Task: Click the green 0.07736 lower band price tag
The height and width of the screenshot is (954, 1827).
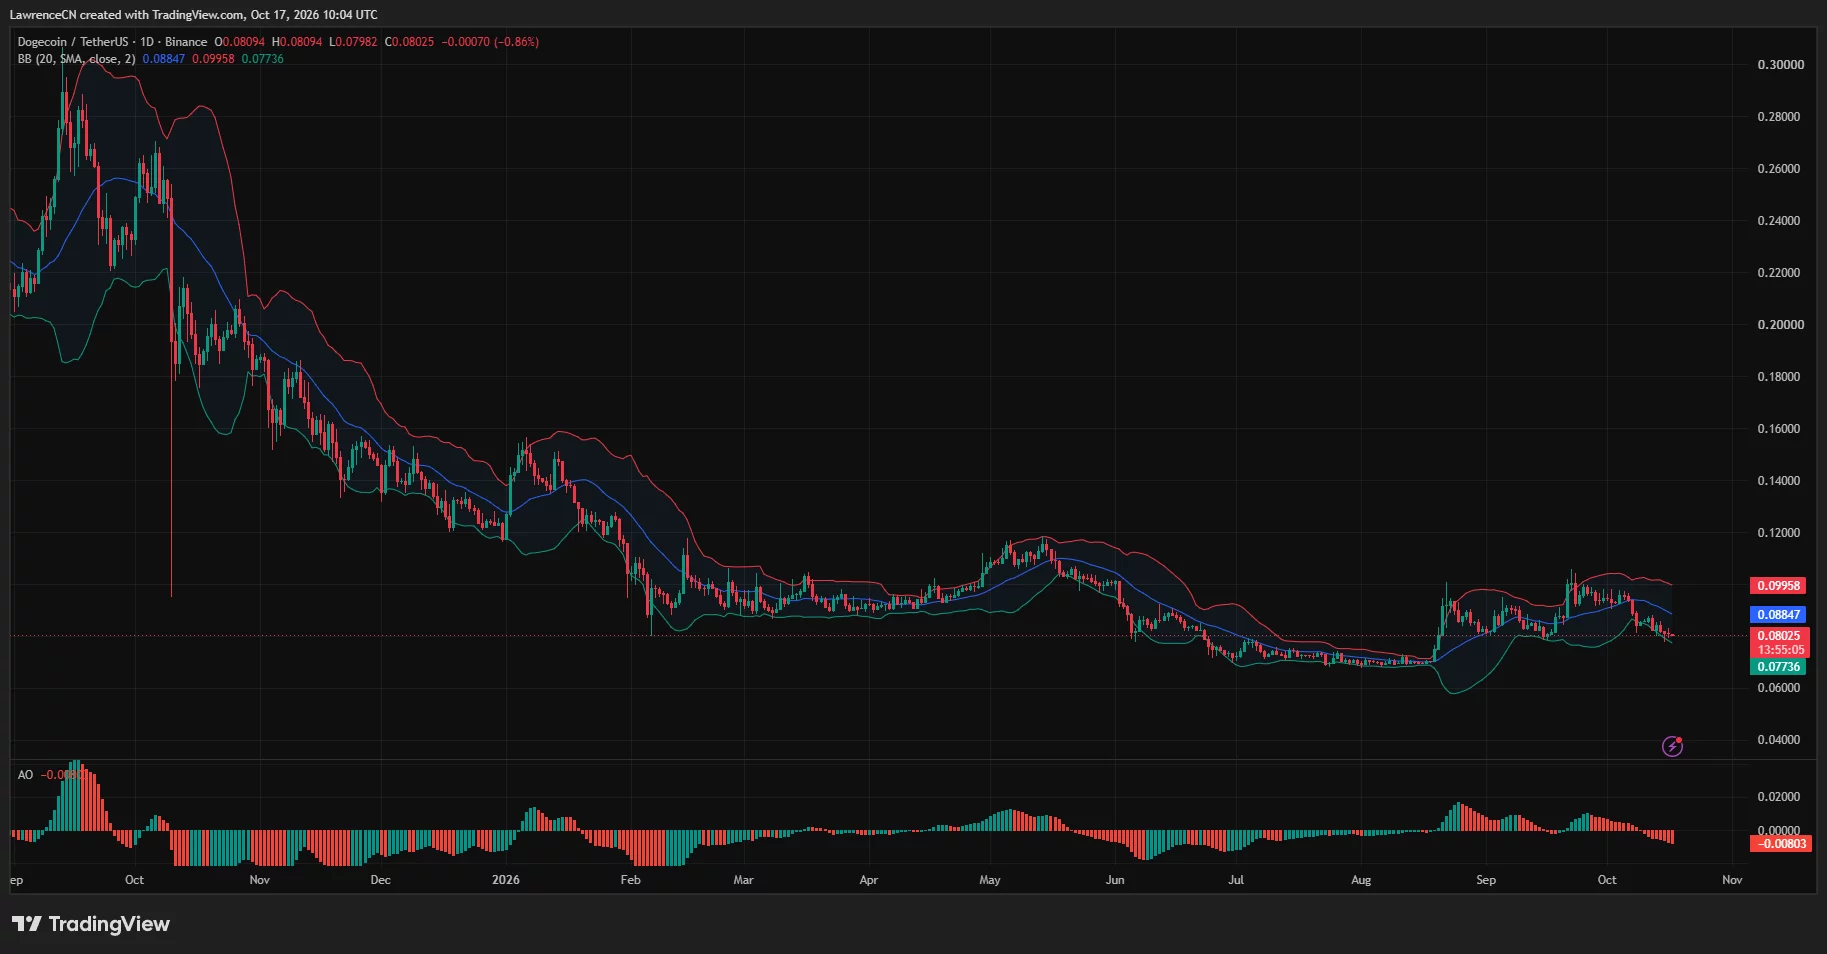Action: coord(1778,667)
